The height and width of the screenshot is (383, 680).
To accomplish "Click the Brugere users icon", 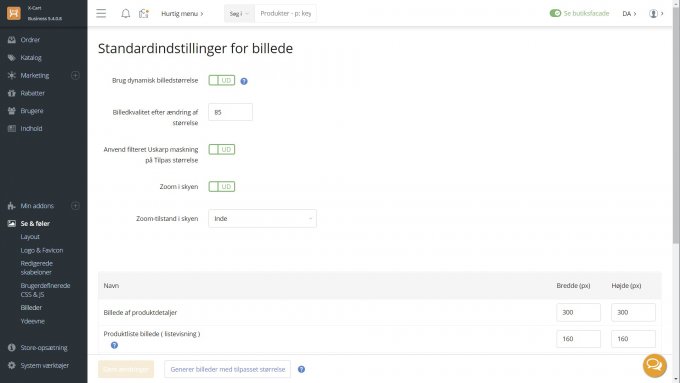I will coord(12,111).
